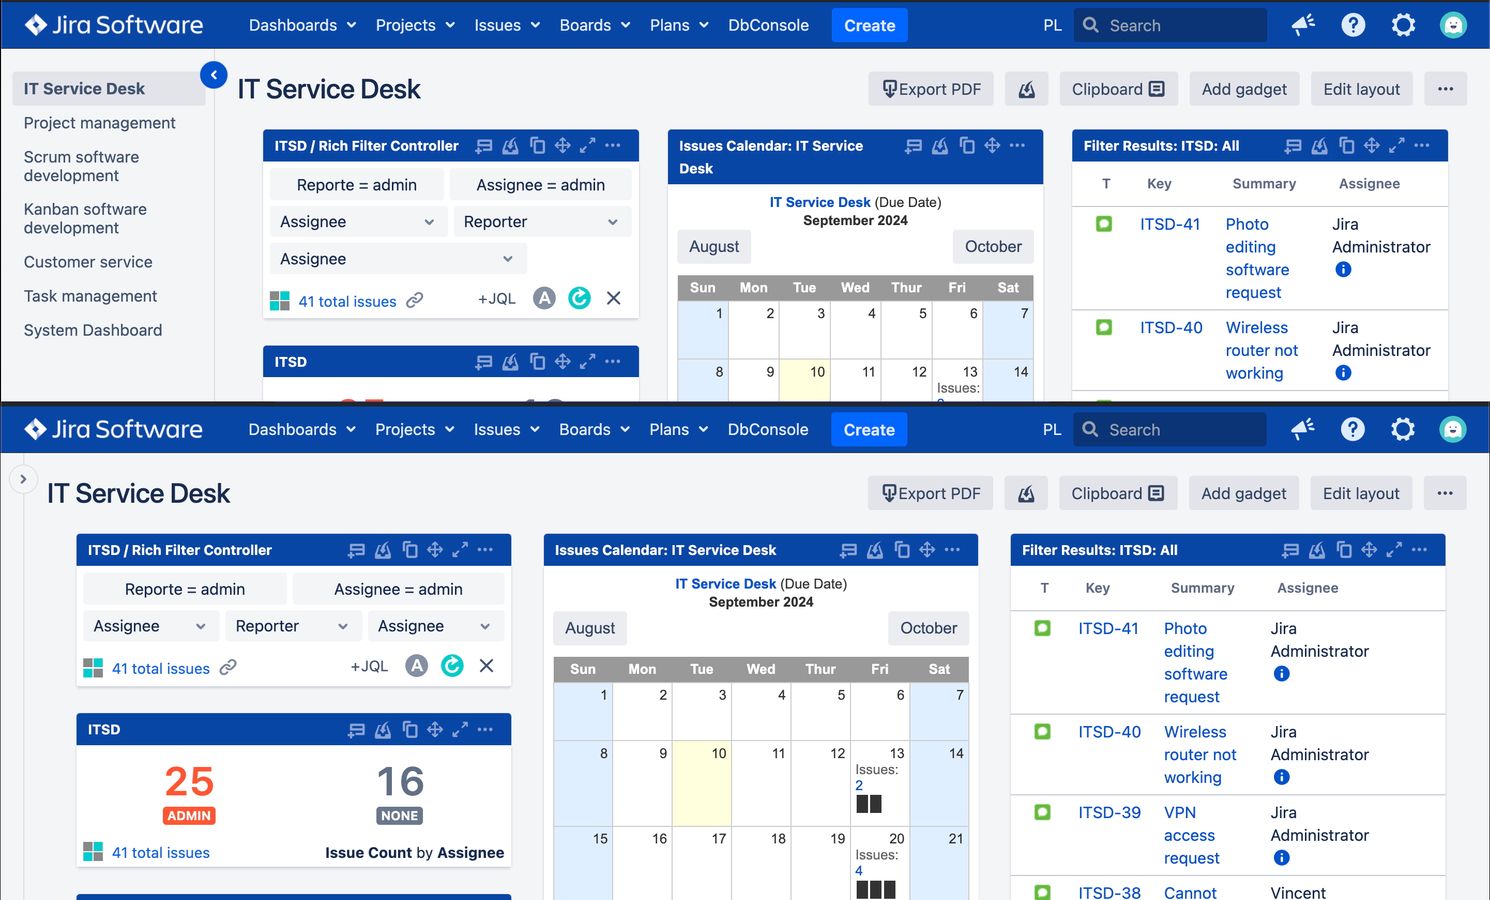Image resolution: width=1490 pixels, height=900 pixels.
Task: Open the Plans menu in the upper view
Action: coord(679,25)
